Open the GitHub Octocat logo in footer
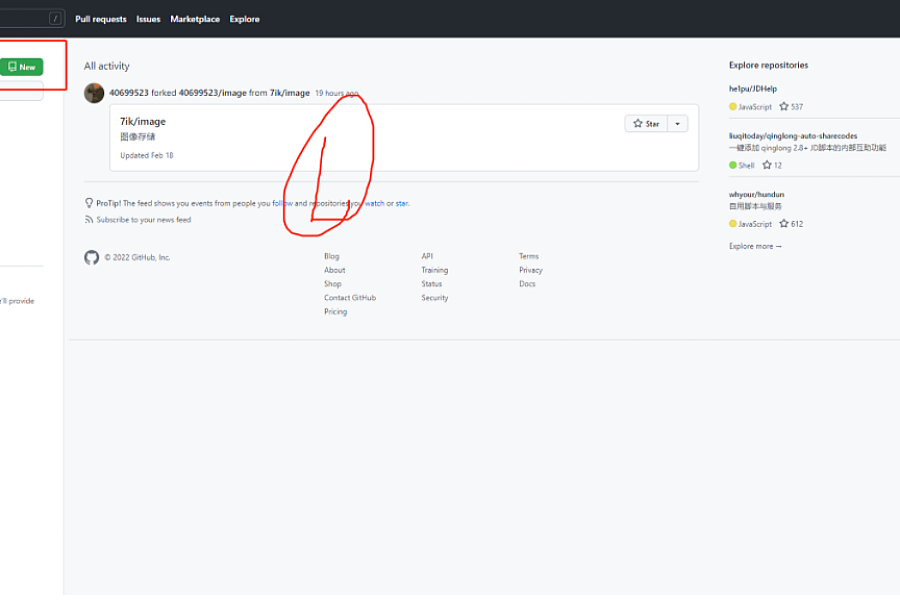 pos(92,257)
